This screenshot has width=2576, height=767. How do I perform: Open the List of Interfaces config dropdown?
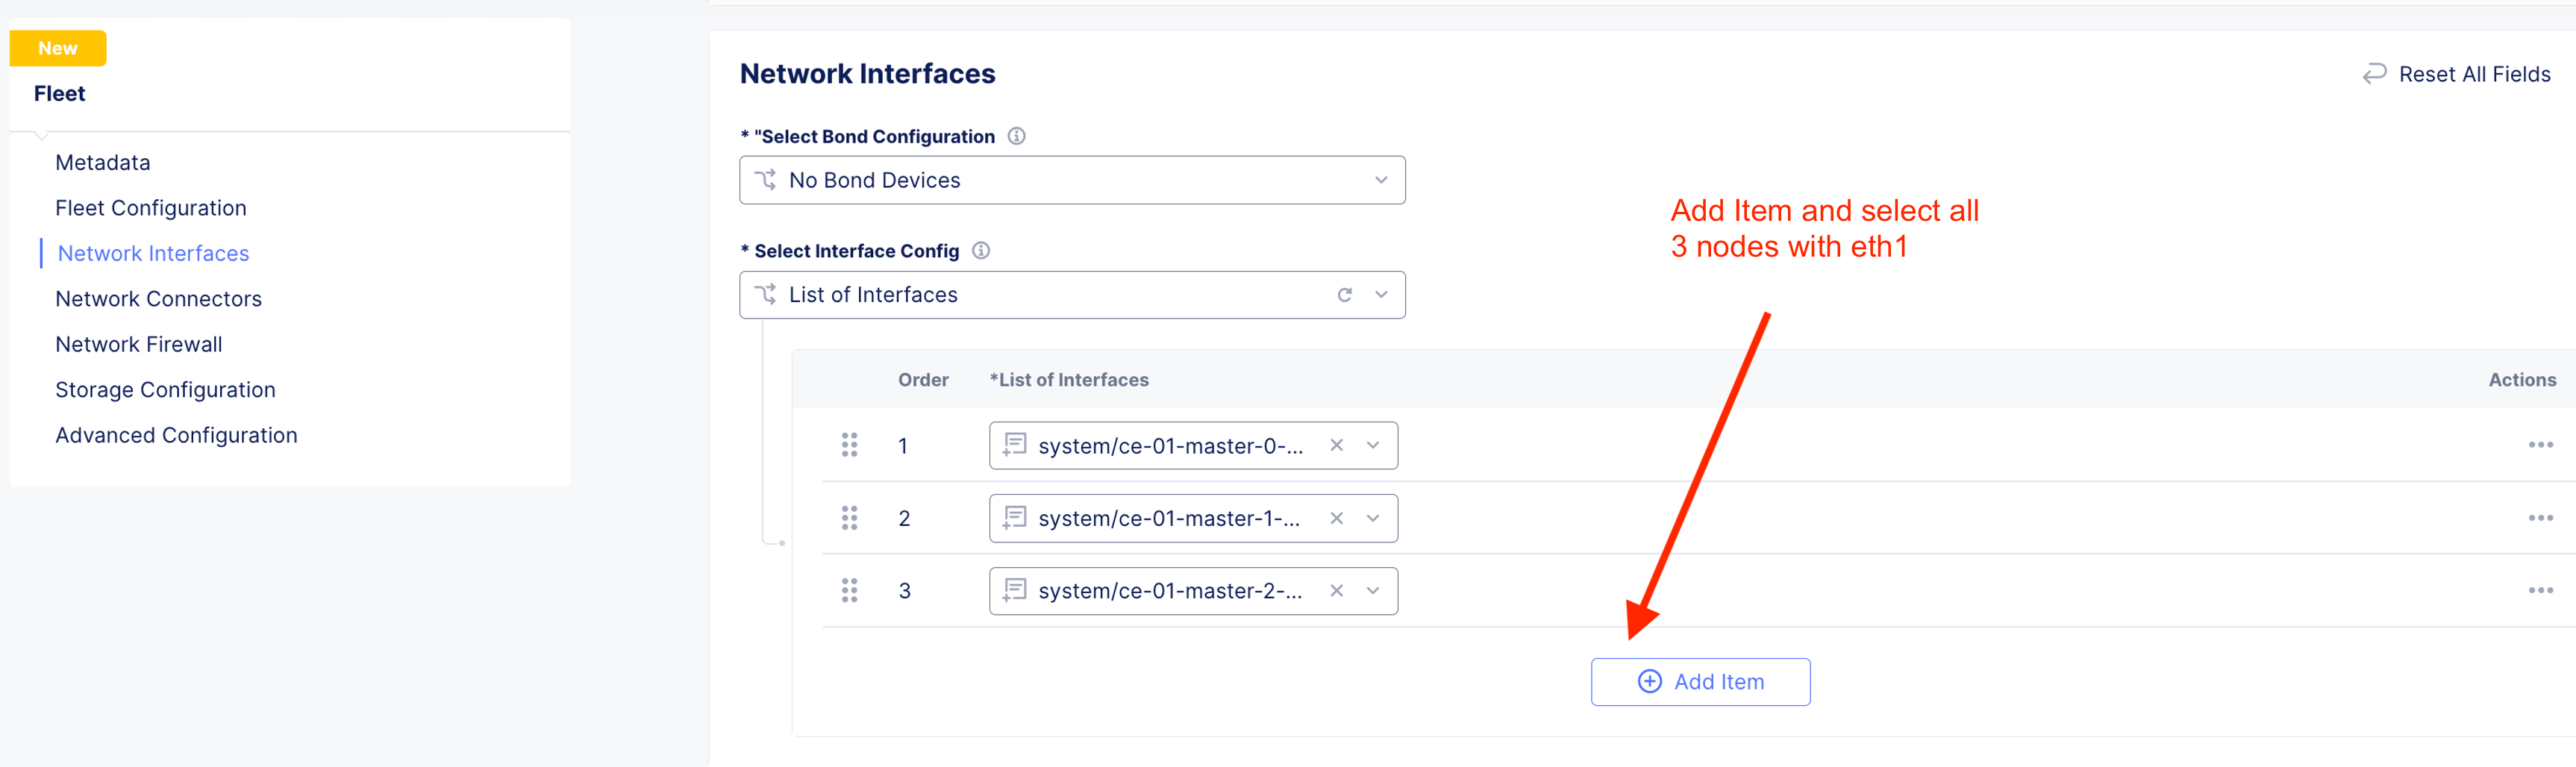(1380, 295)
